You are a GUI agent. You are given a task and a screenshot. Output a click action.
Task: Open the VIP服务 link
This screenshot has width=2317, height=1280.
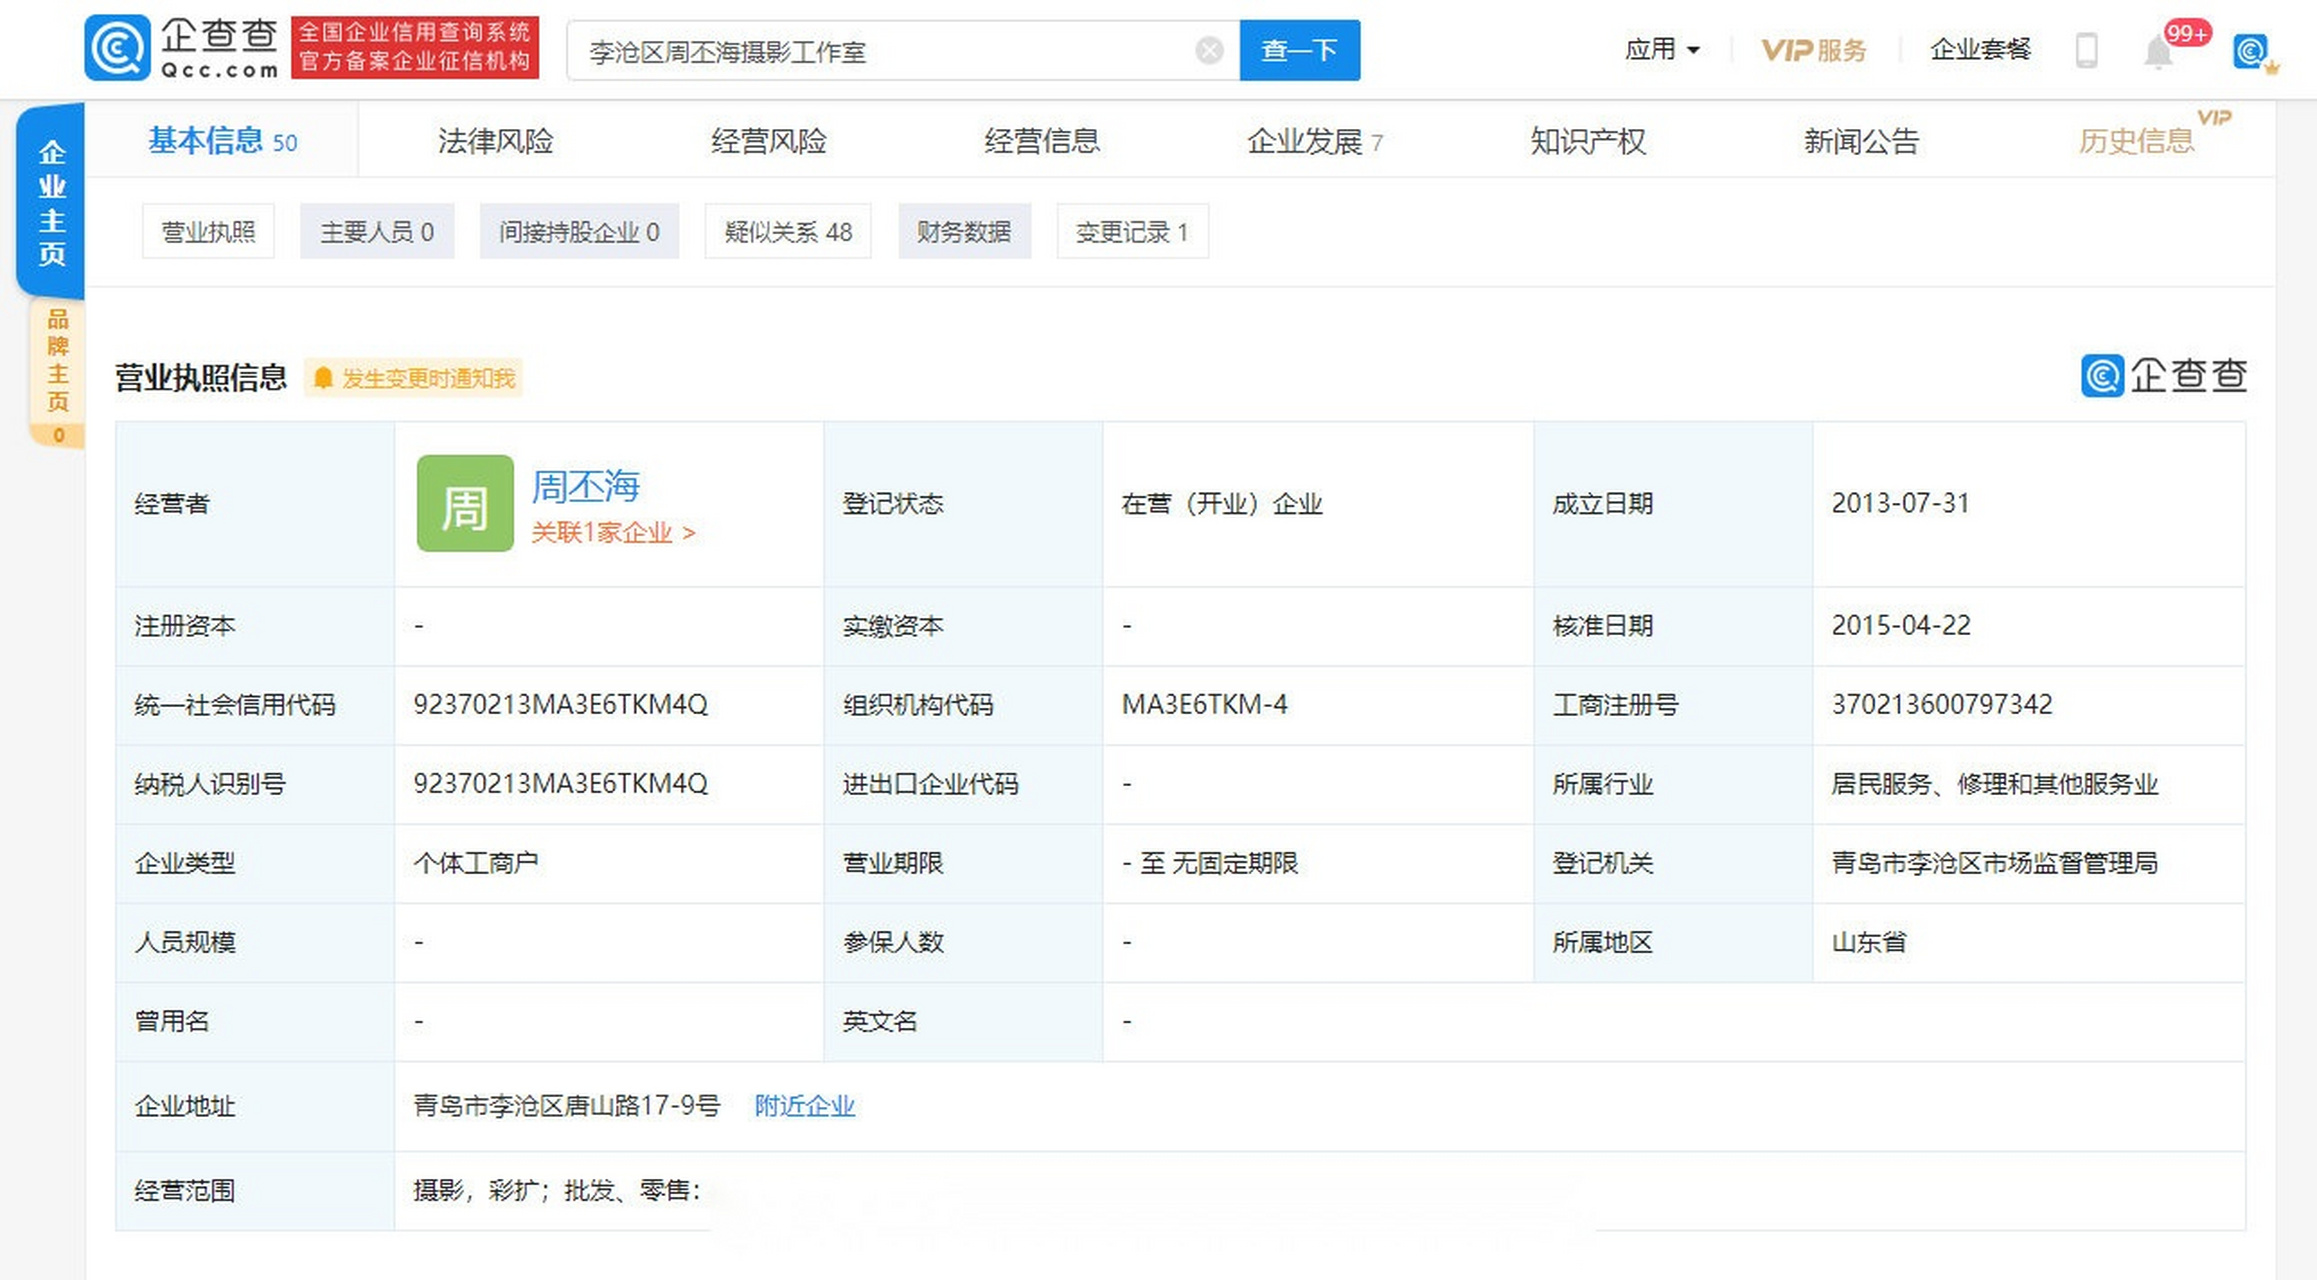point(1813,50)
